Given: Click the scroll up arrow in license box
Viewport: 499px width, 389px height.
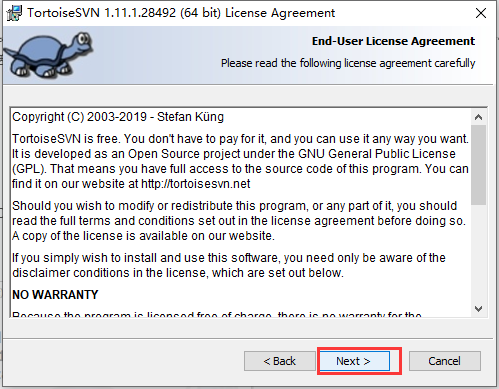Looking at the screenshot, I should (x=478, y=117).
